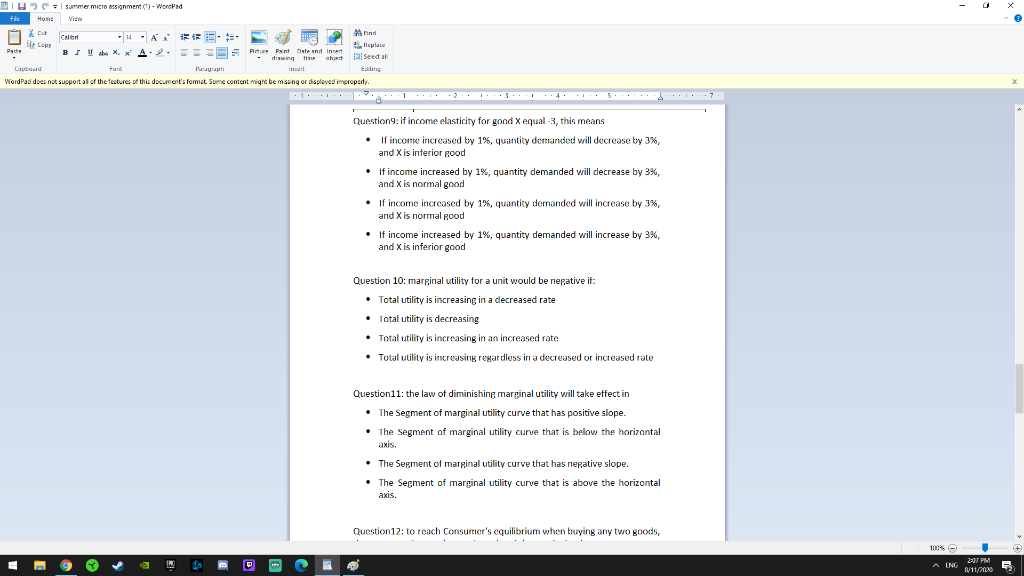Open Paint drawing from the Insert group

281,40
